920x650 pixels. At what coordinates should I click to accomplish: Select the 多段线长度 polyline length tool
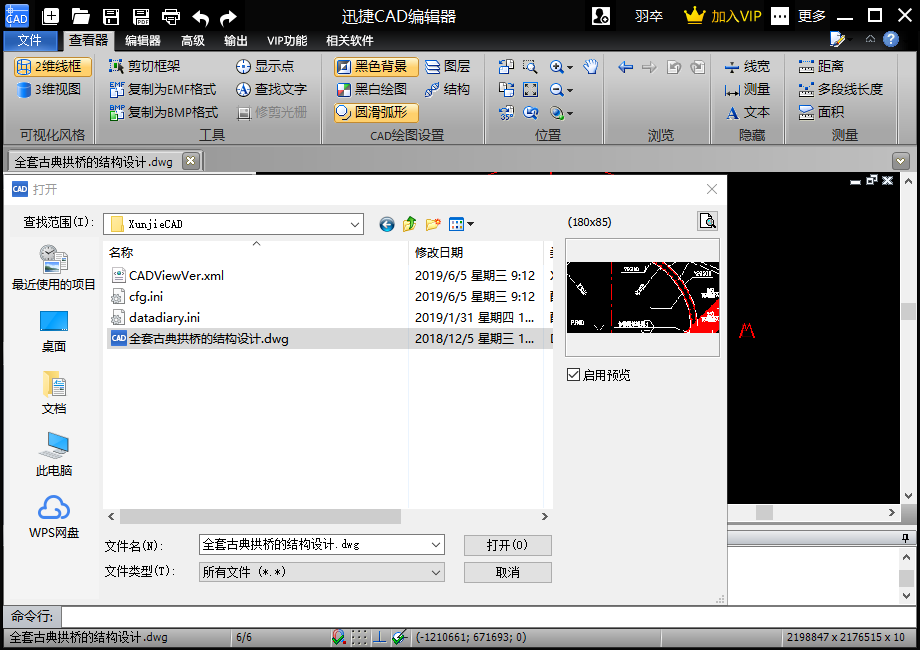tap(841, 89)
